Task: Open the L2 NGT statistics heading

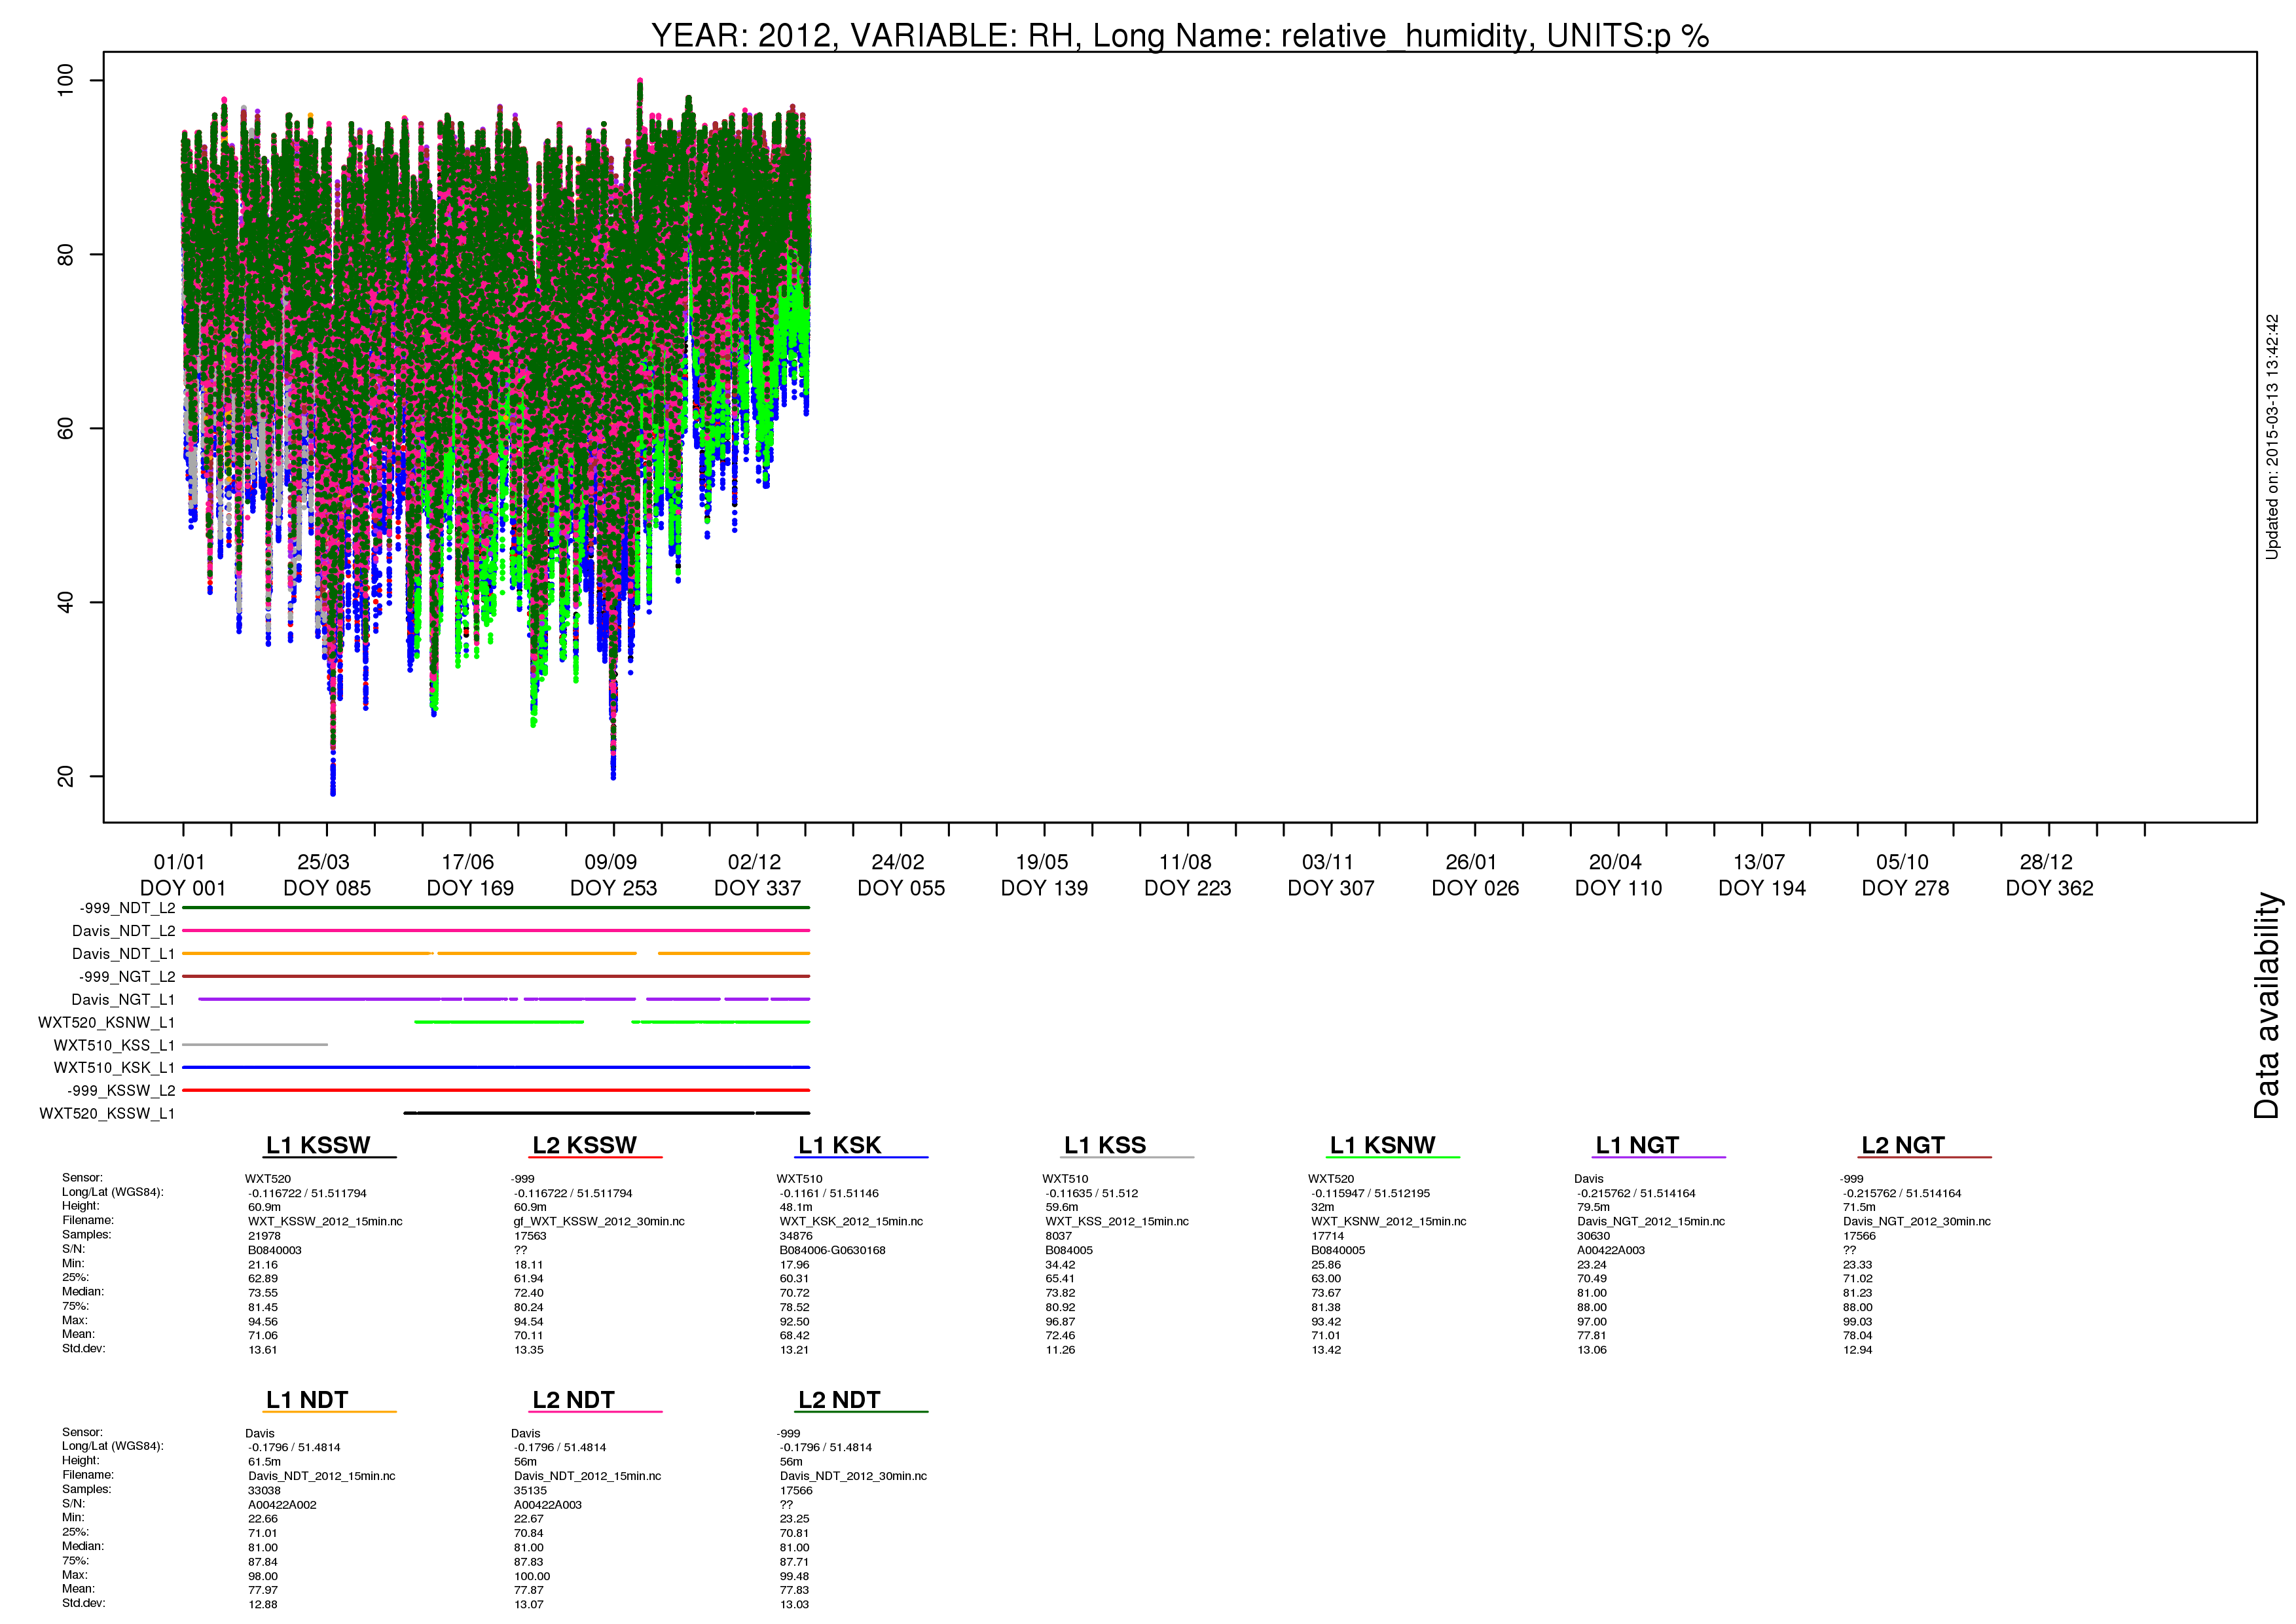Action: point(1903,1145)
